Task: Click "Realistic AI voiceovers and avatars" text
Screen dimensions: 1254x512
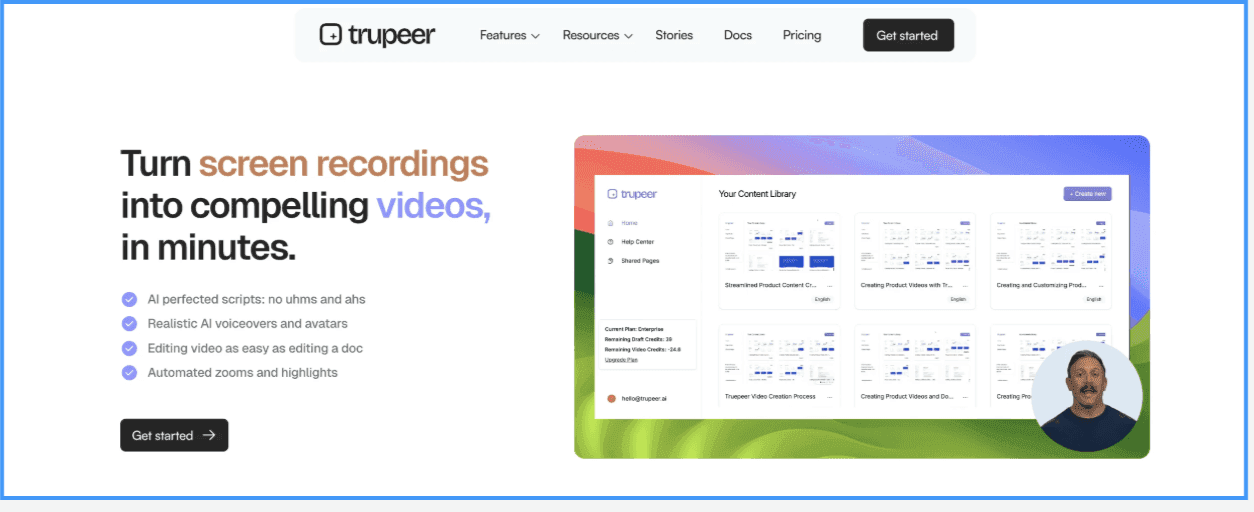Action: [x=248, y=323]
